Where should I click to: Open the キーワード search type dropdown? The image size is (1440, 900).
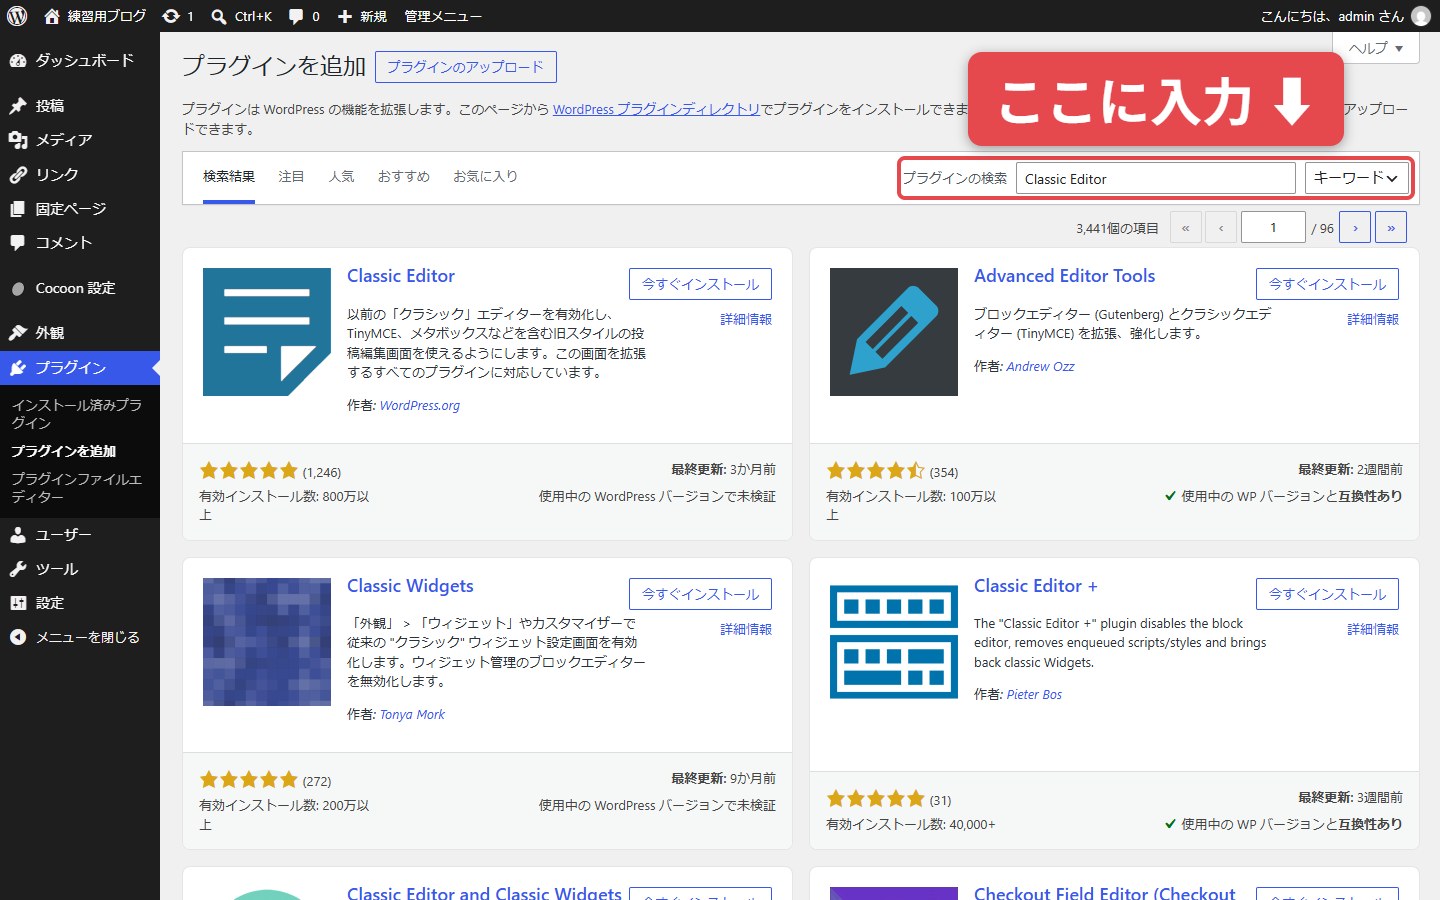[1357, 178]
